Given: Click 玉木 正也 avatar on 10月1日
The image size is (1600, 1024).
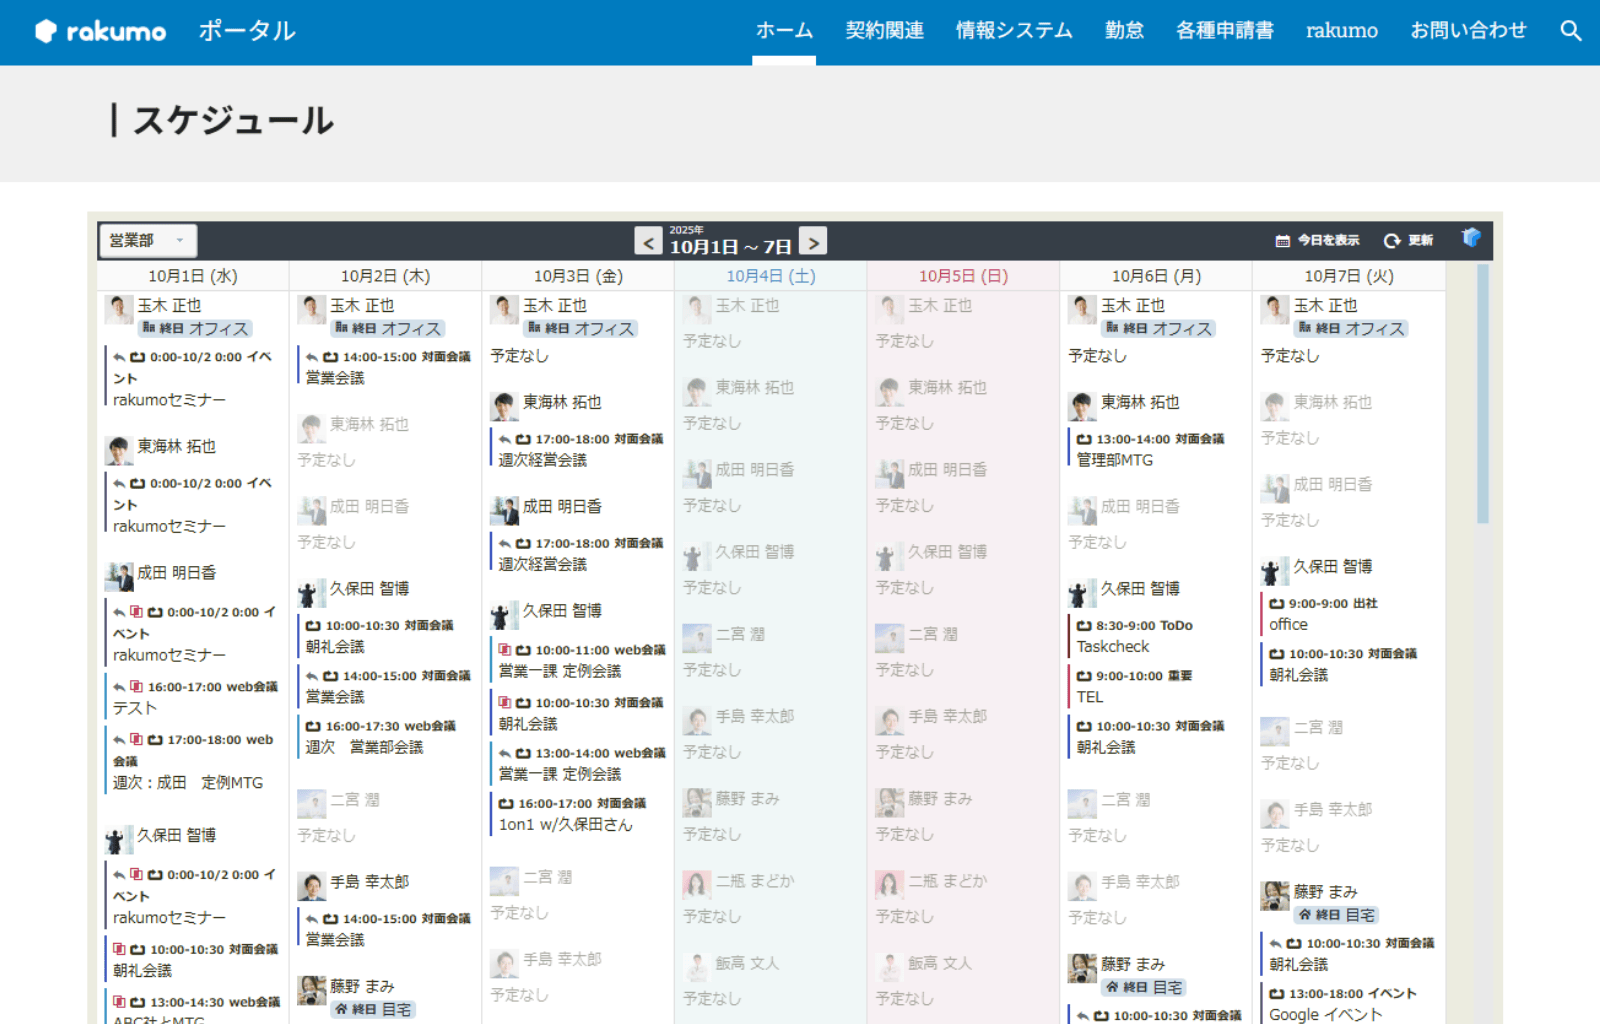Looking at the screenshot, I should coord(119,309).
